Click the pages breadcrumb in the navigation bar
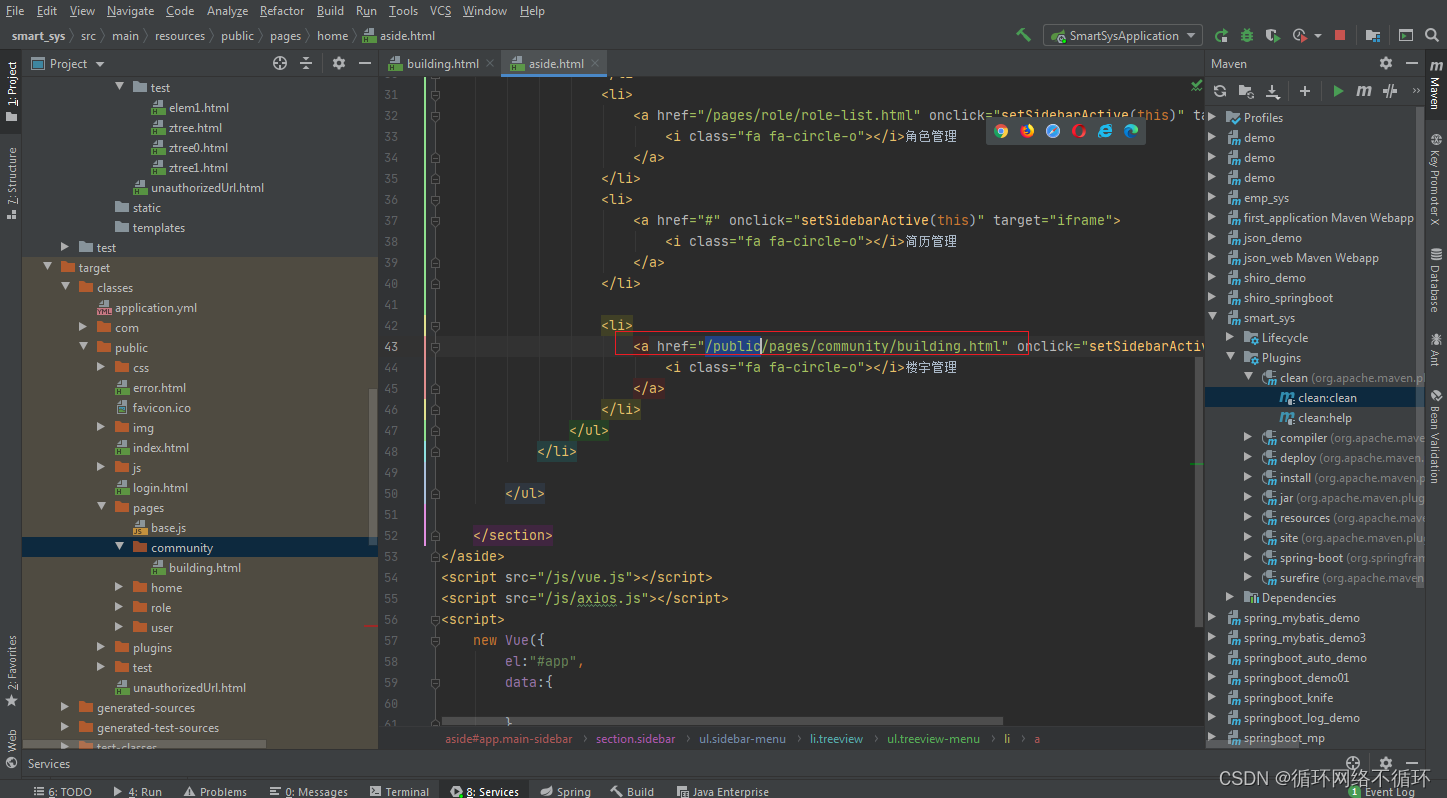1447x798 pixels. (x=285, y=36)
